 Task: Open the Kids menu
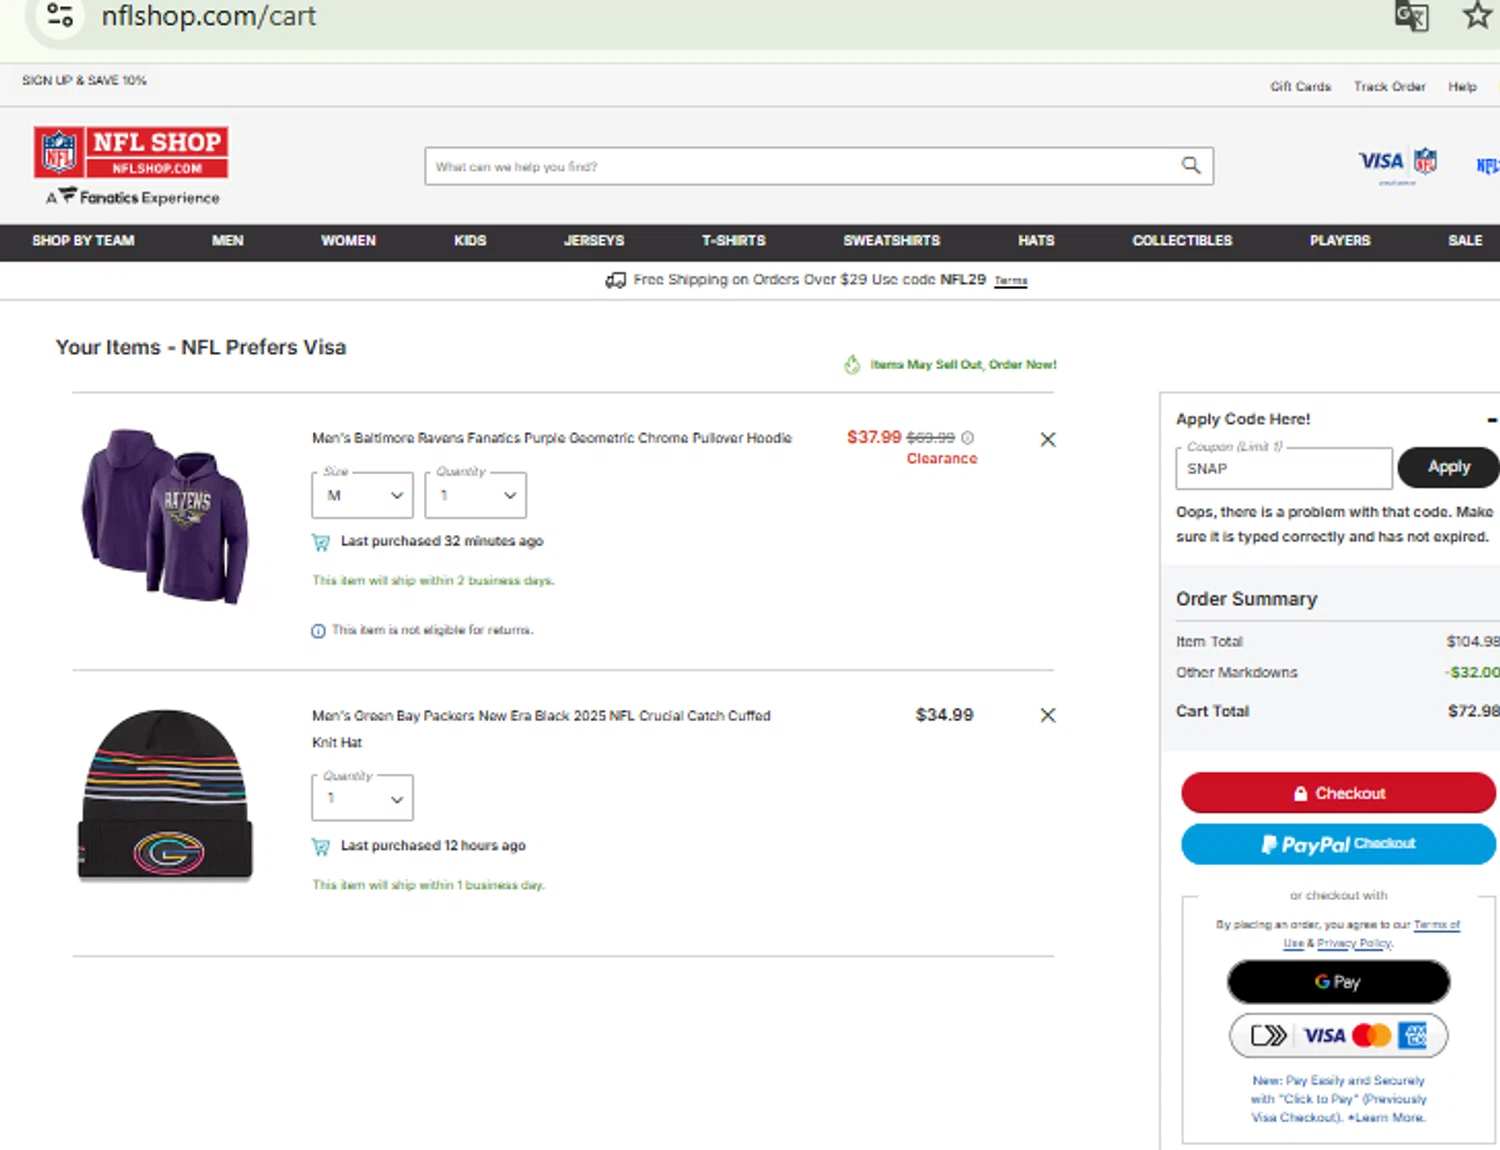point(470,241)
